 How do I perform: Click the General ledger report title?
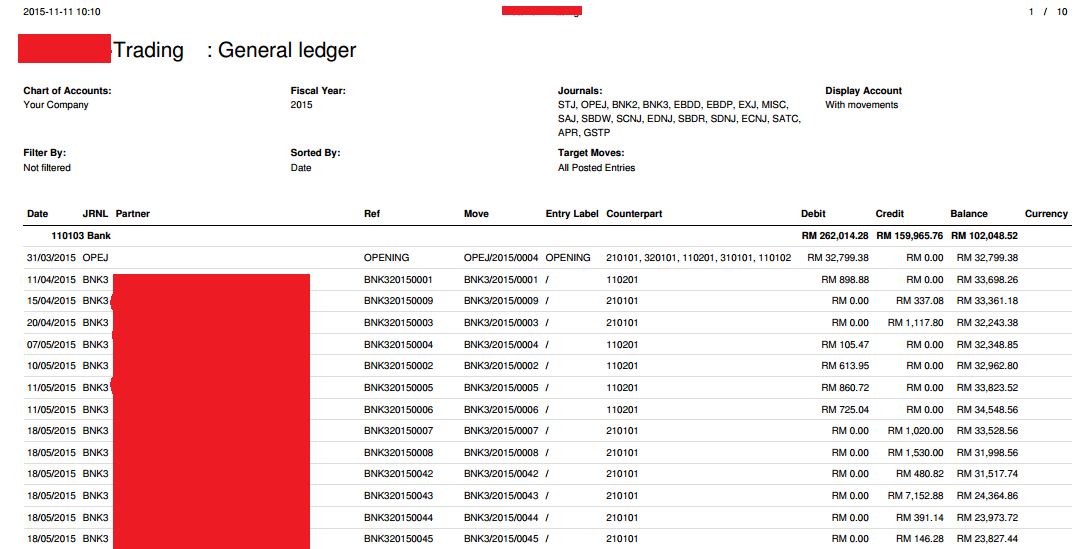(x=287, y=50)
